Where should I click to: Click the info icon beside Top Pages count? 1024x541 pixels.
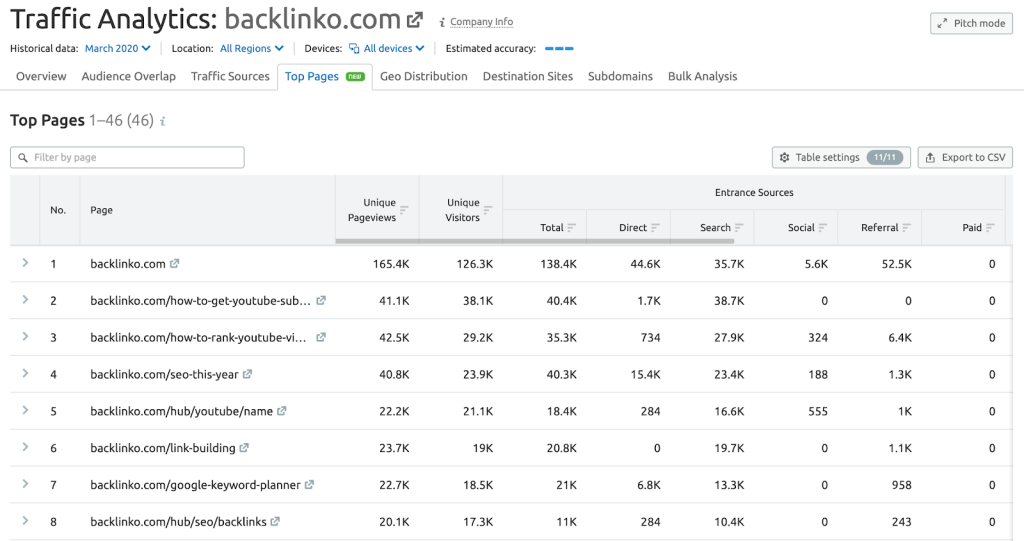pyautogui.click(x=163, y=121)
